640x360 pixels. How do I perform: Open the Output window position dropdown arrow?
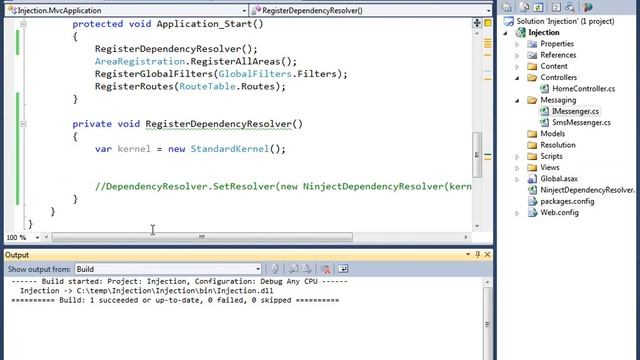[468, 254]
